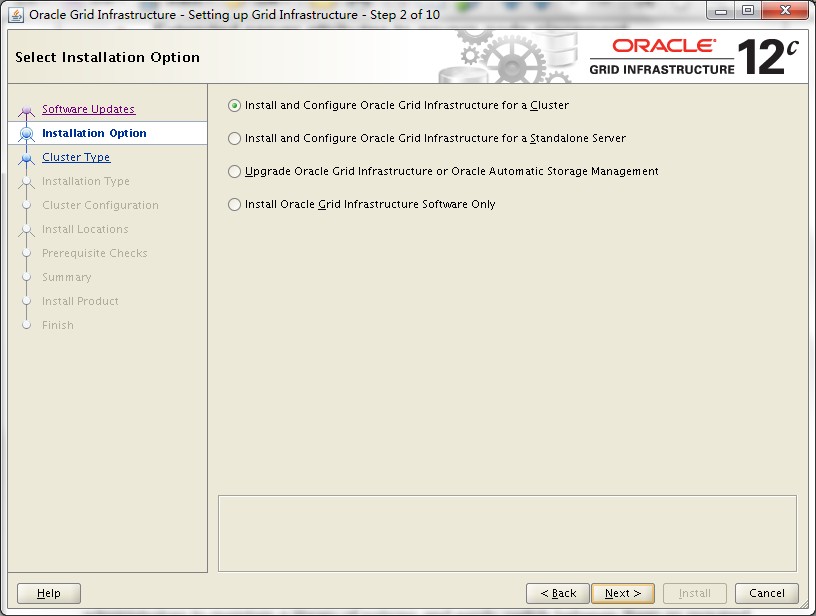816x616 pixels.
Task: Go to the Cluster Type step
Action: [x=76, y=157]
